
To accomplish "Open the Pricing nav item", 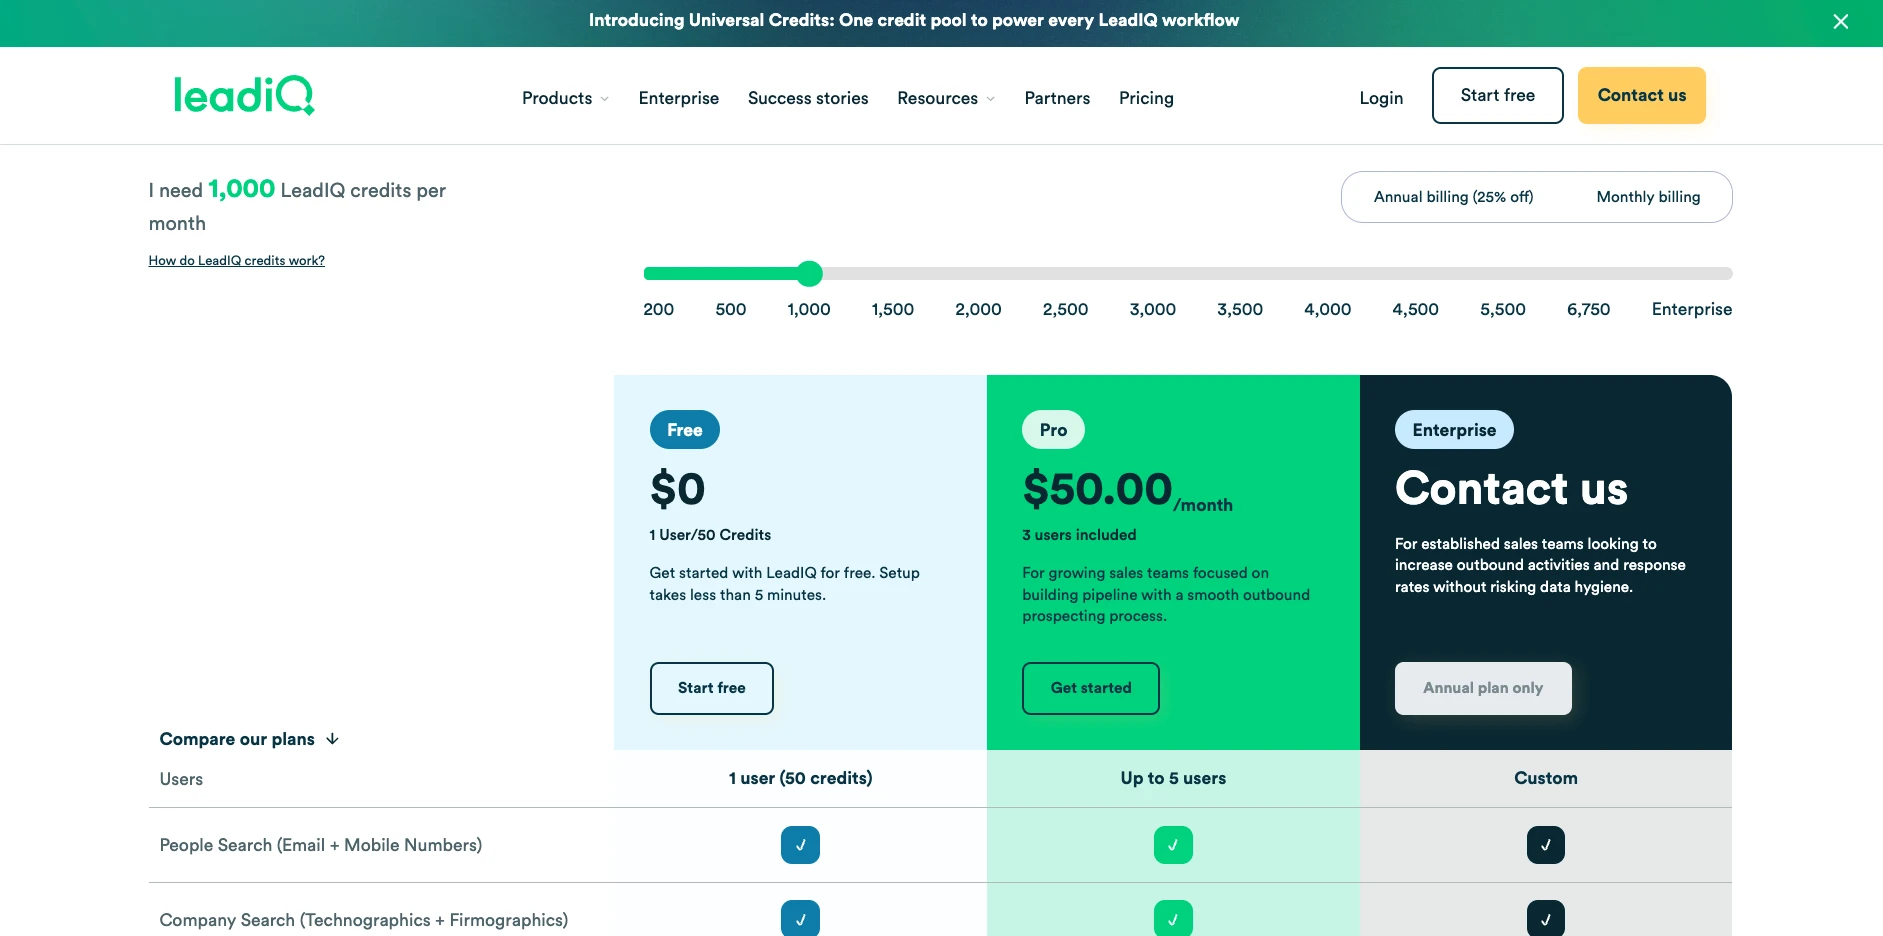I will pyautogui.click(x=1146, y=98).
